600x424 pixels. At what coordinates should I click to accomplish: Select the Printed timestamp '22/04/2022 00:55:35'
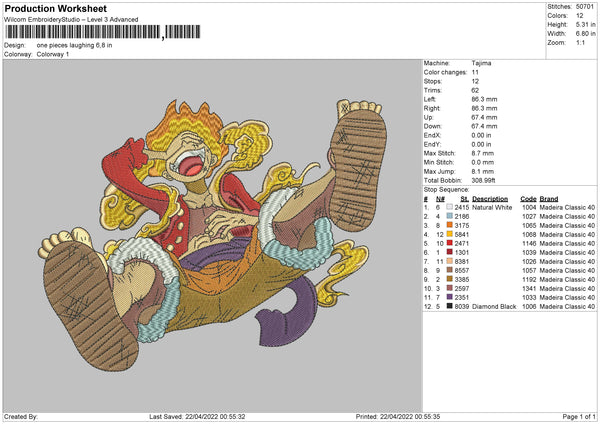point(410,416)
